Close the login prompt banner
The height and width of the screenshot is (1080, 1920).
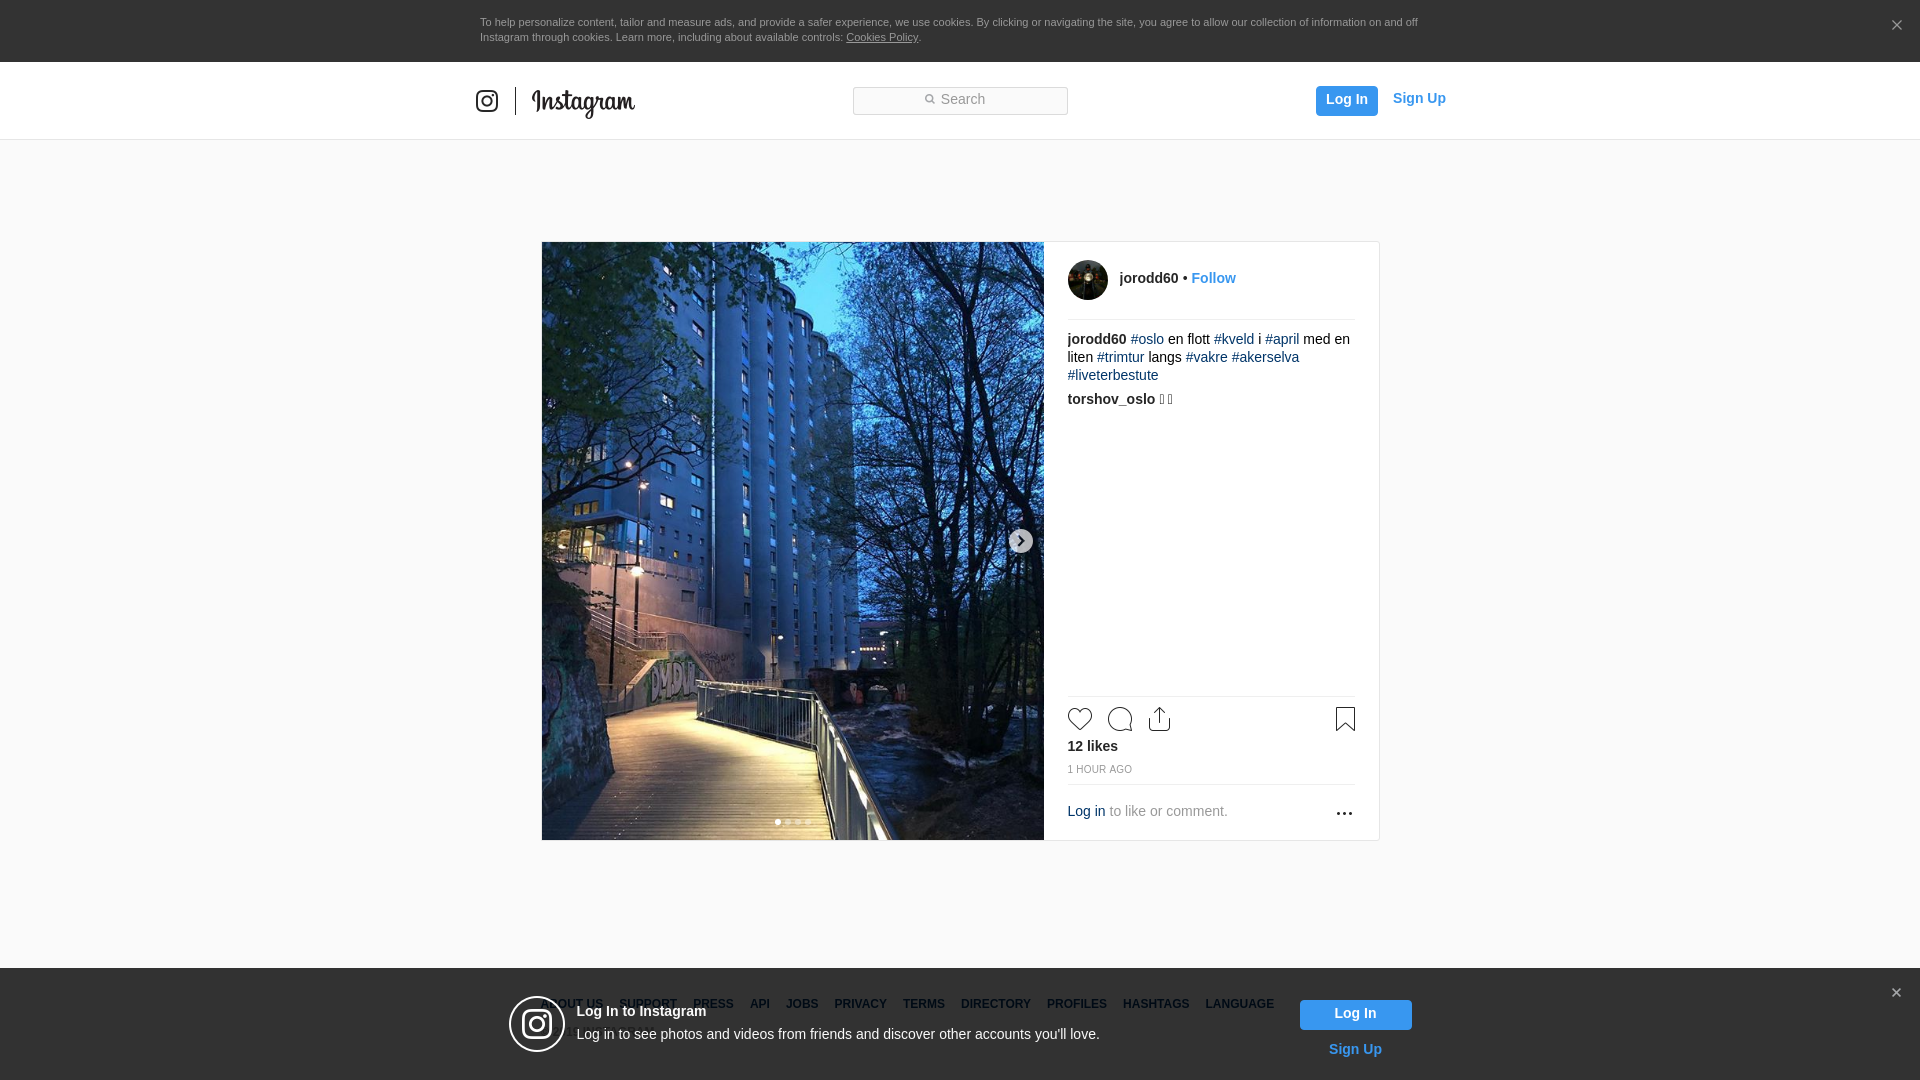(1896, 993)
